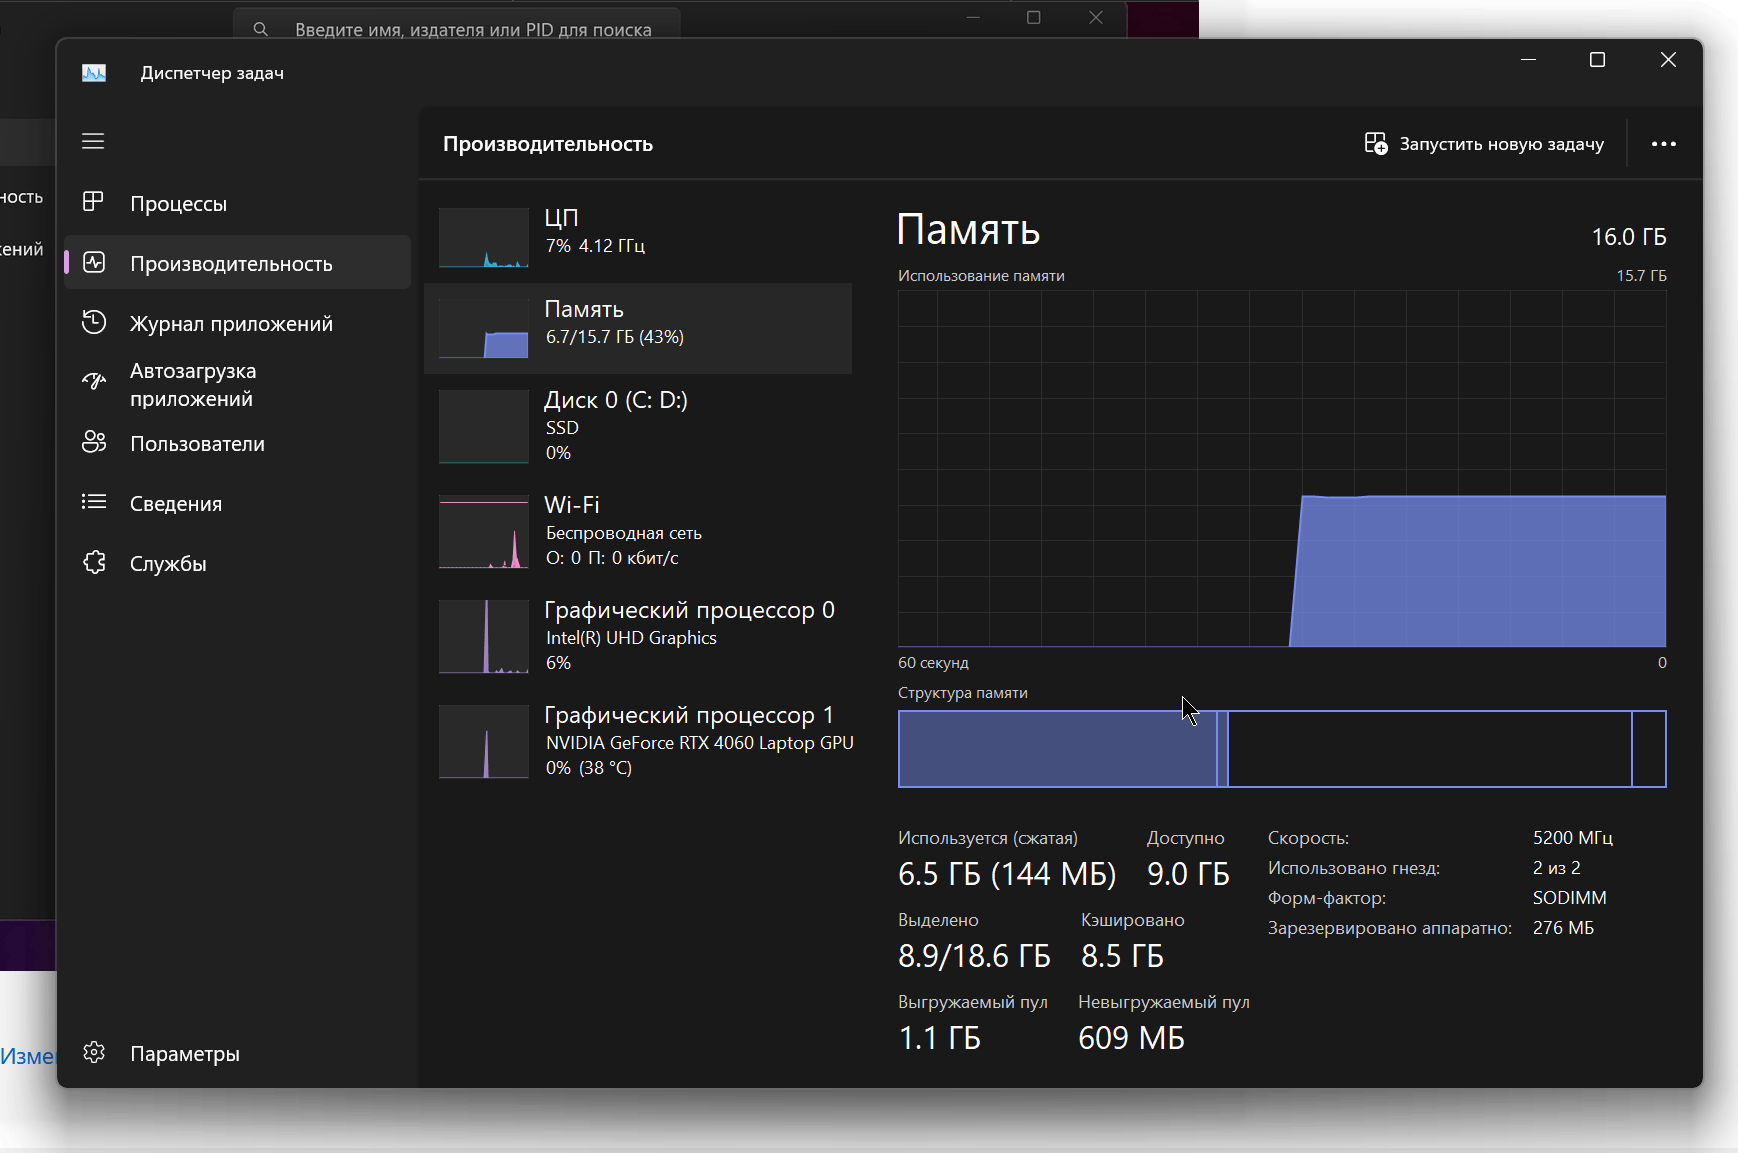Select the Память graph thumbnail
Screen dimensions: 1738x1153
click(484, 328)
